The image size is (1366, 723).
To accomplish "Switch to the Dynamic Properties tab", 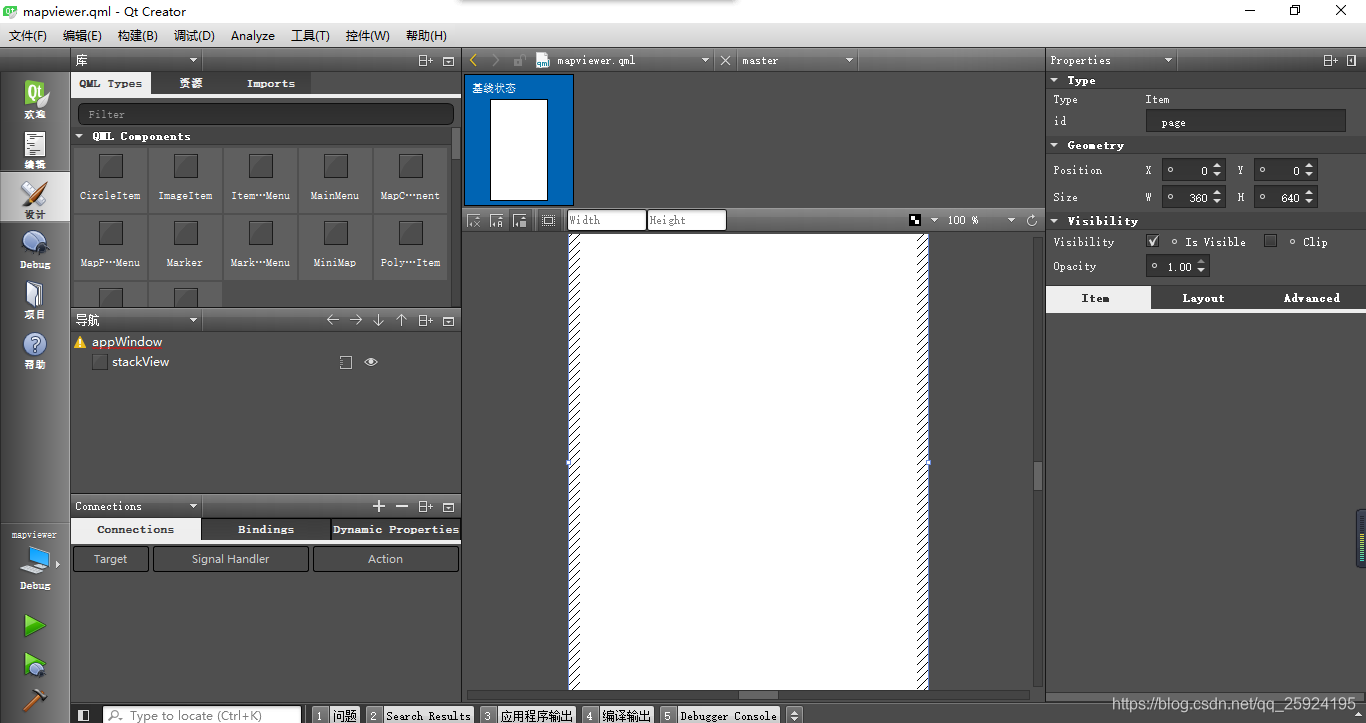I will click(396, 529).
